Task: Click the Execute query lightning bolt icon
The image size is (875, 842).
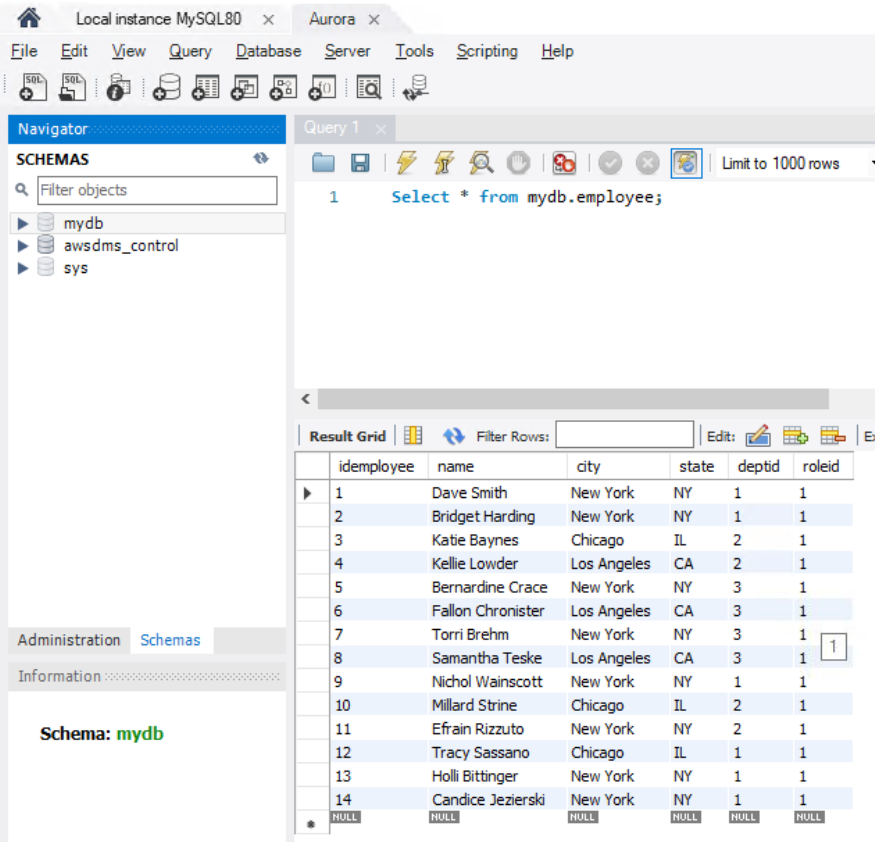Action: pos(406,163)
